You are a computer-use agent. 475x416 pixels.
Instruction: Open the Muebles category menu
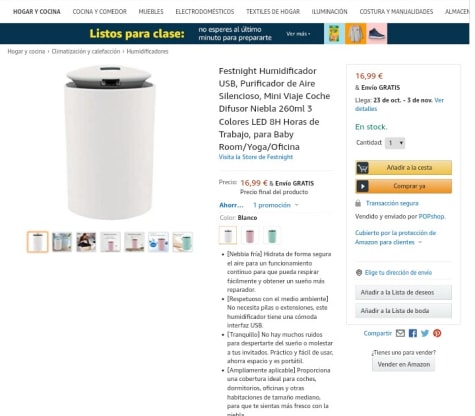click(151, 12)
